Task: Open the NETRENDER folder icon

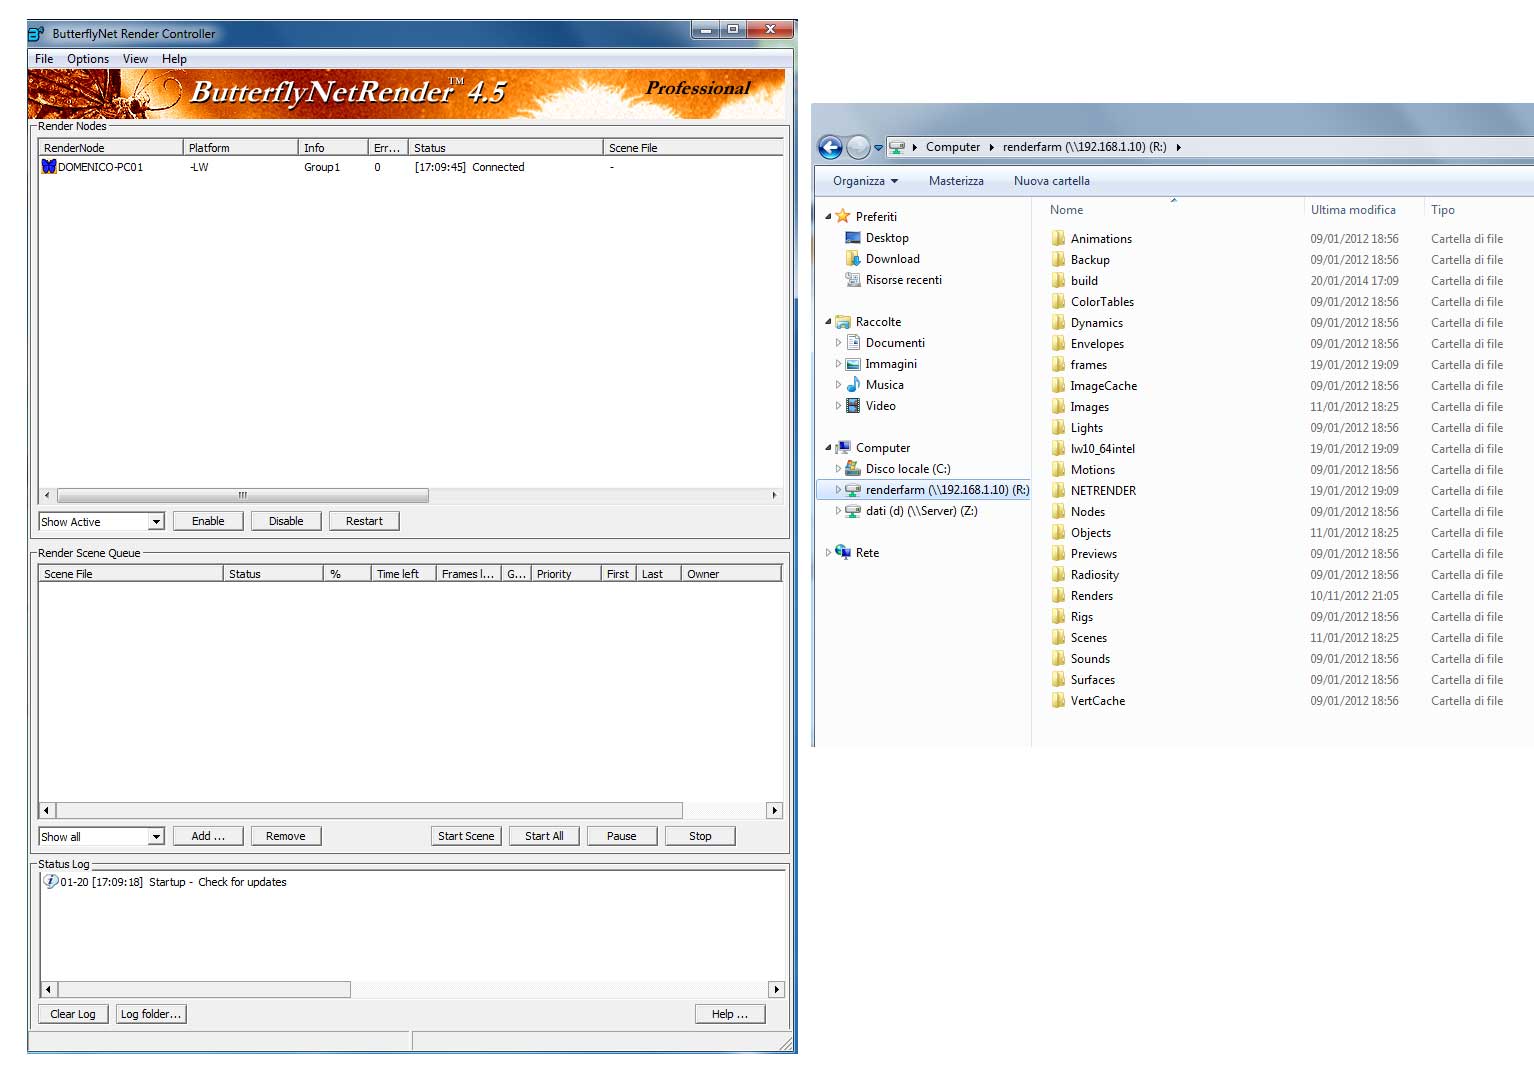Action: click(1058, 491)
